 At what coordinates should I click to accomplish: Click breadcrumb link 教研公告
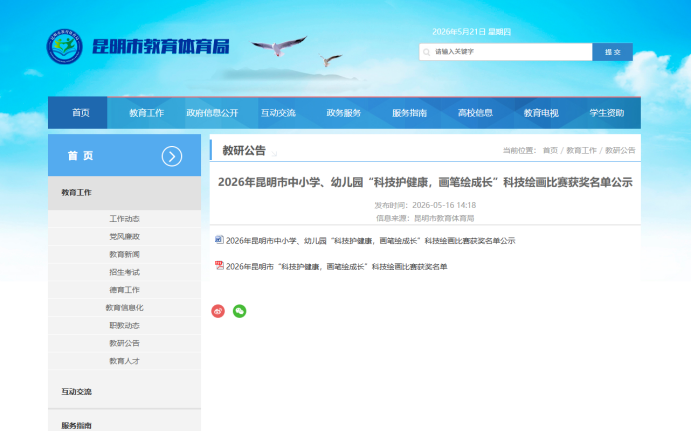[x=620, y=151]
